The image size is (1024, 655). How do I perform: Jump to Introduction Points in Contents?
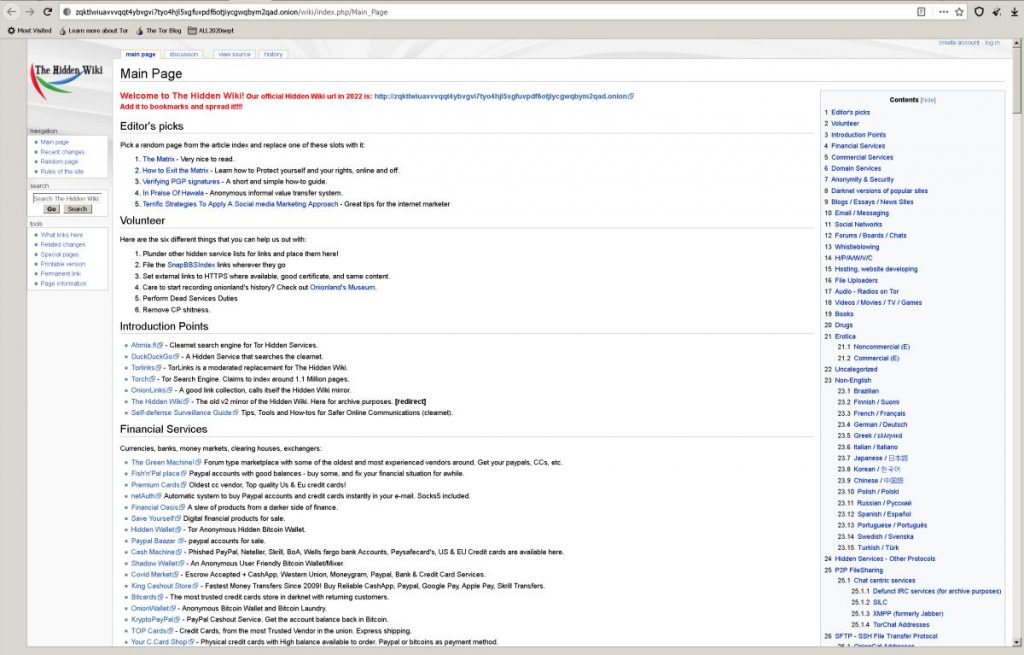[x=858, y=135]
